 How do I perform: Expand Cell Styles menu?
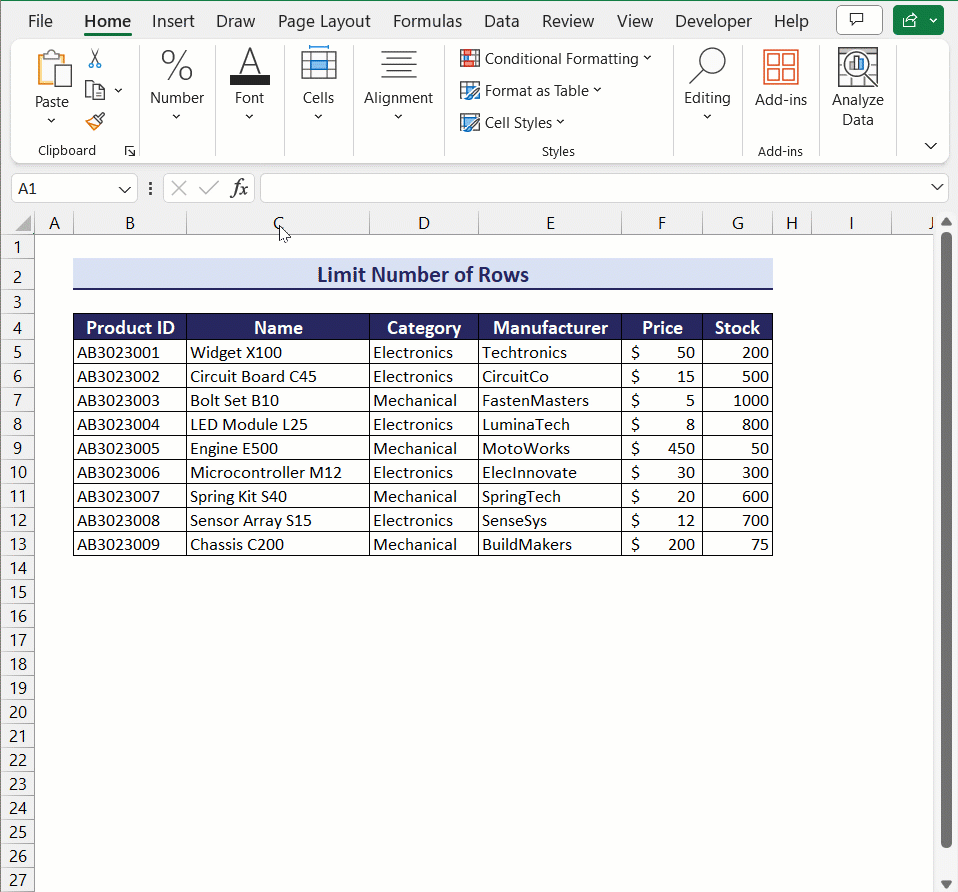tap(560, 122)
